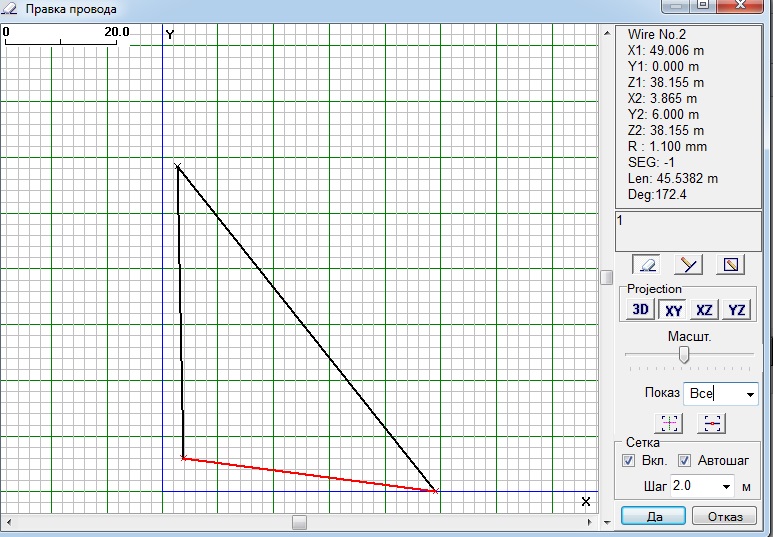Confirm with the Да button
The width and height of the screenshot is (773, 537).
(654, 516)
